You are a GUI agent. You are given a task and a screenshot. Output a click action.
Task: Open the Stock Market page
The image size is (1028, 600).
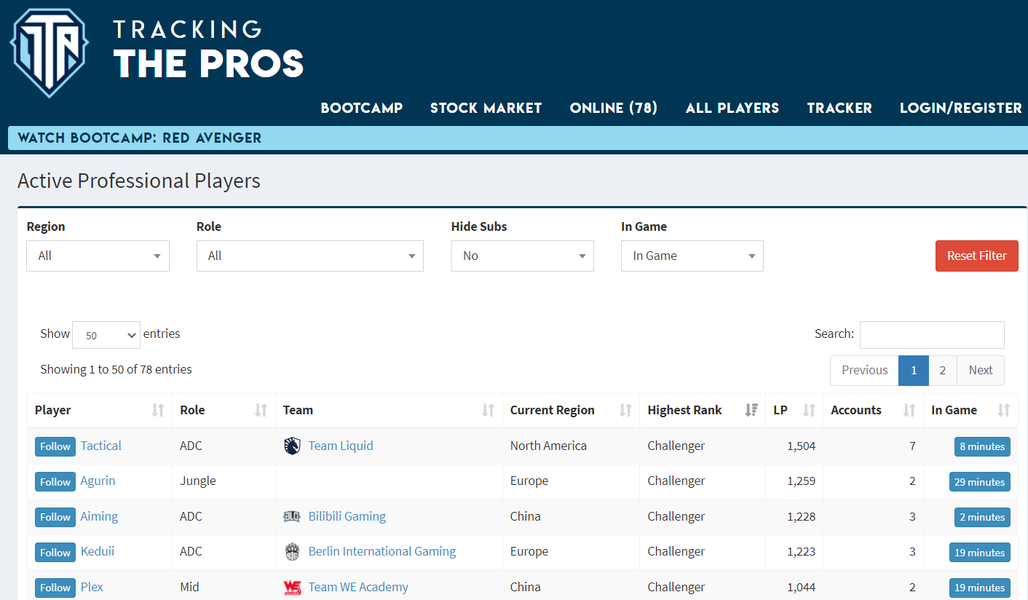click(486, 108)
